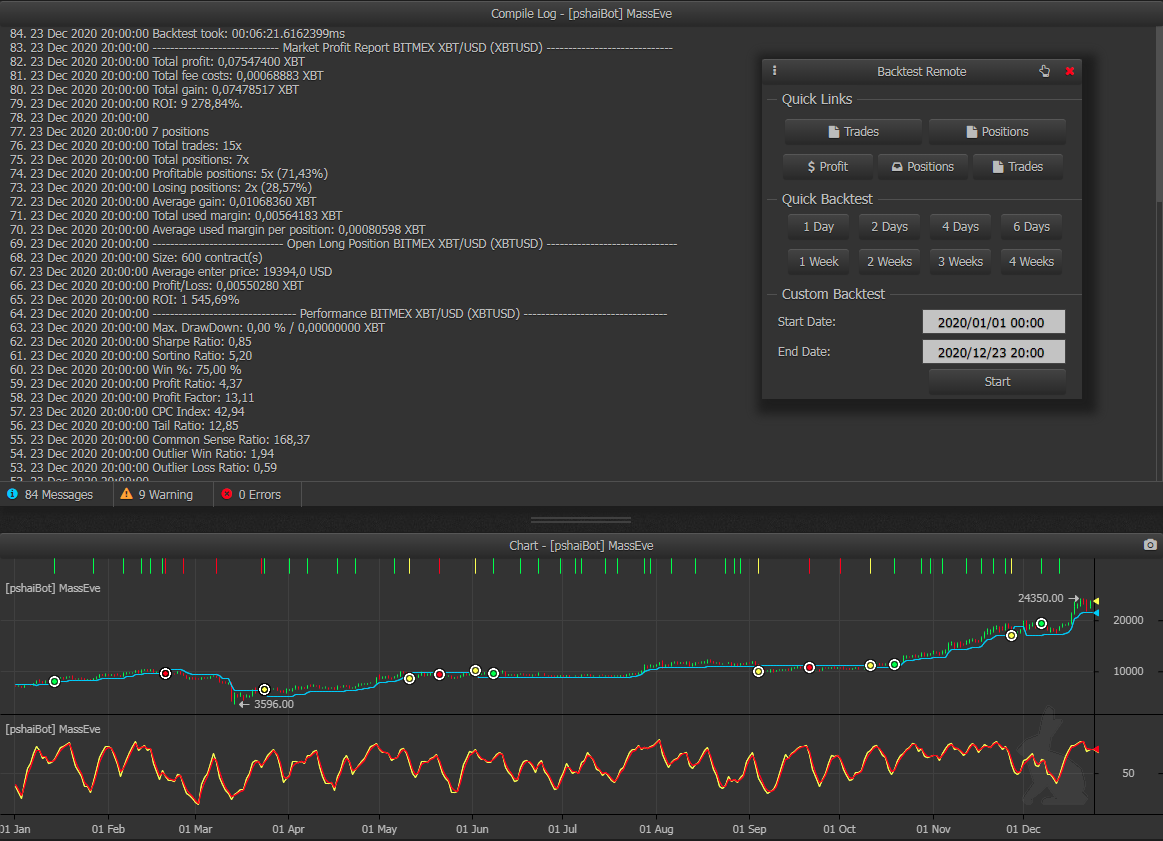Click the Total profit log line
The image size is (1163, 841).
pos(157,62)
